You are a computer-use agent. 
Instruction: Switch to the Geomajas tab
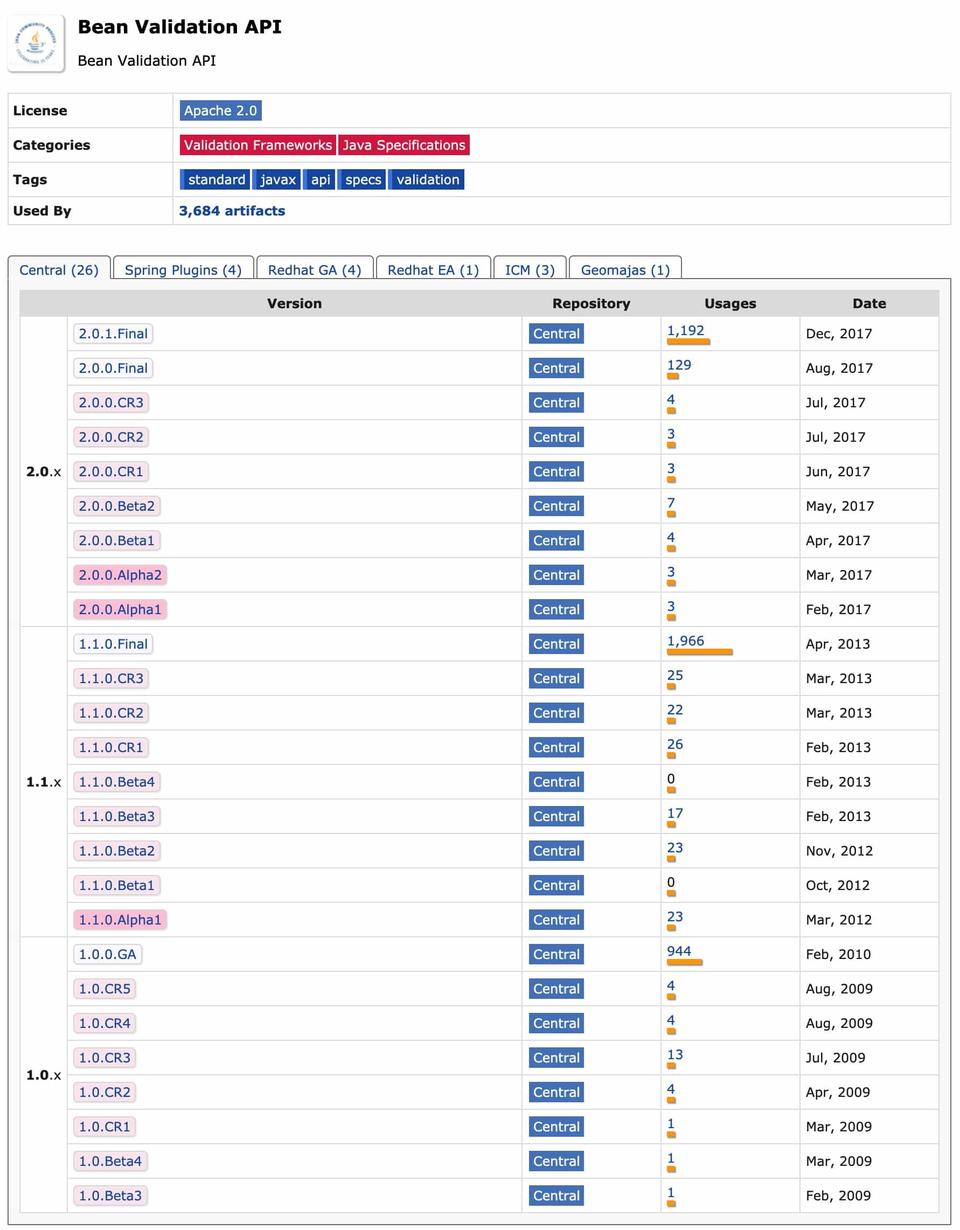(625, 270)
